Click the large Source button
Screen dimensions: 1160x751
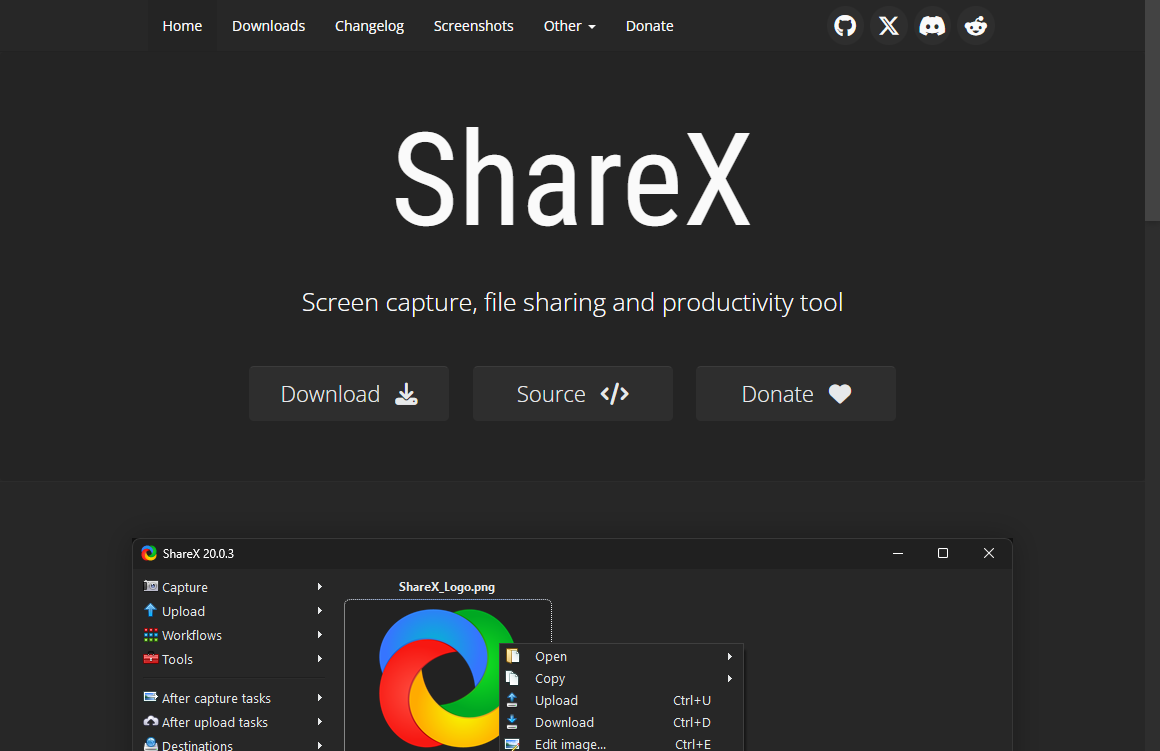coord(573,394)
